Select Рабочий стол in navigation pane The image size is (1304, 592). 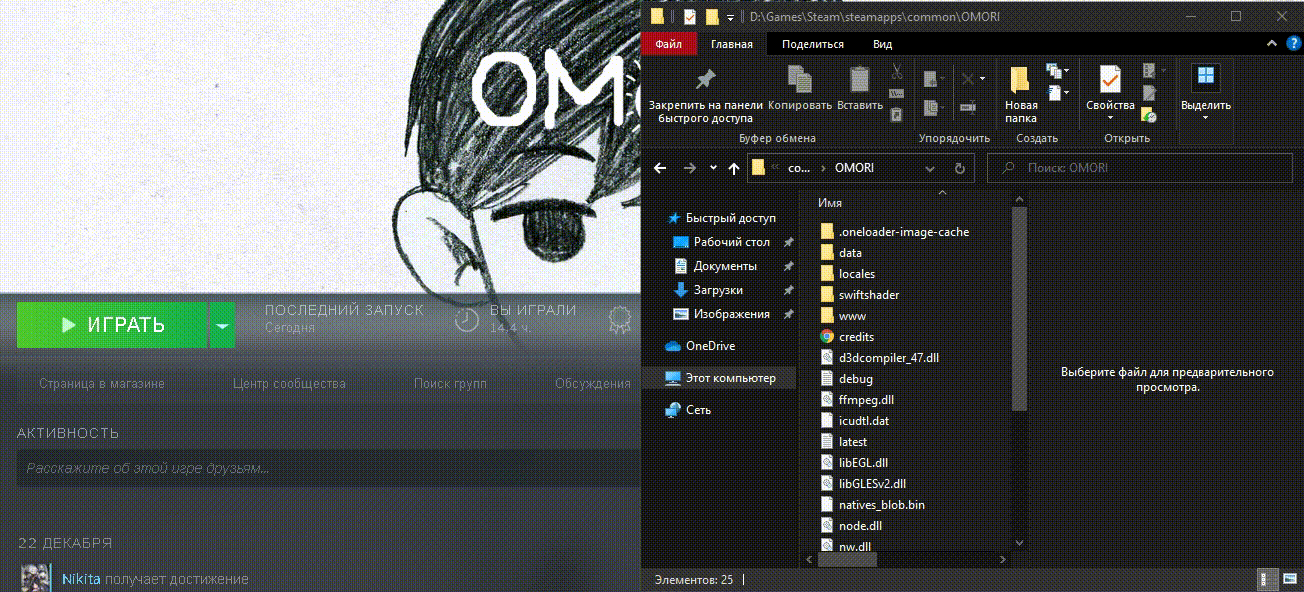tap(731, 242)
